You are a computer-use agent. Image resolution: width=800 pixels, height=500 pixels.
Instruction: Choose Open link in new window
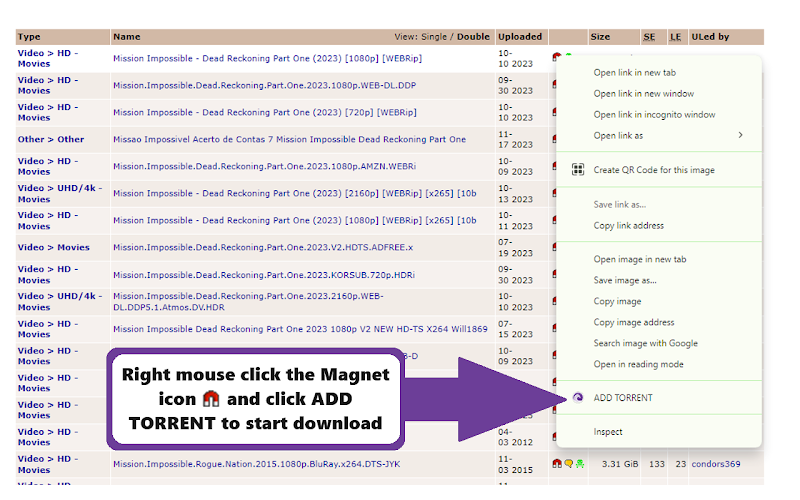click(x=643, y=93)
